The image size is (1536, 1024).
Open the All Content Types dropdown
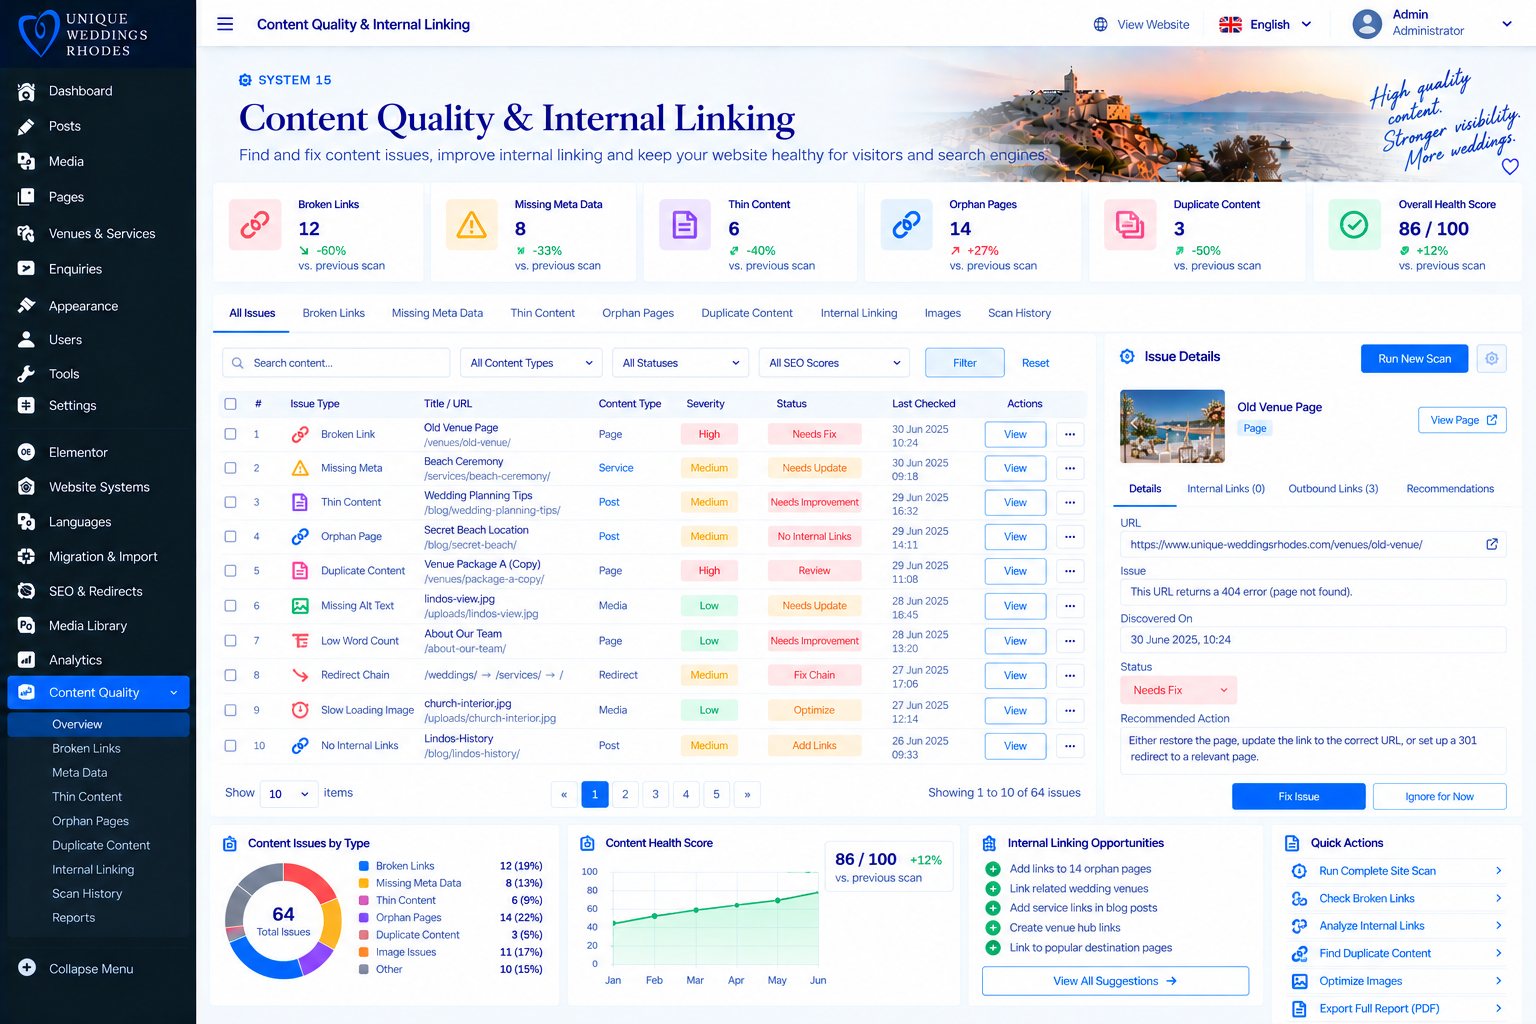point(532,363)
